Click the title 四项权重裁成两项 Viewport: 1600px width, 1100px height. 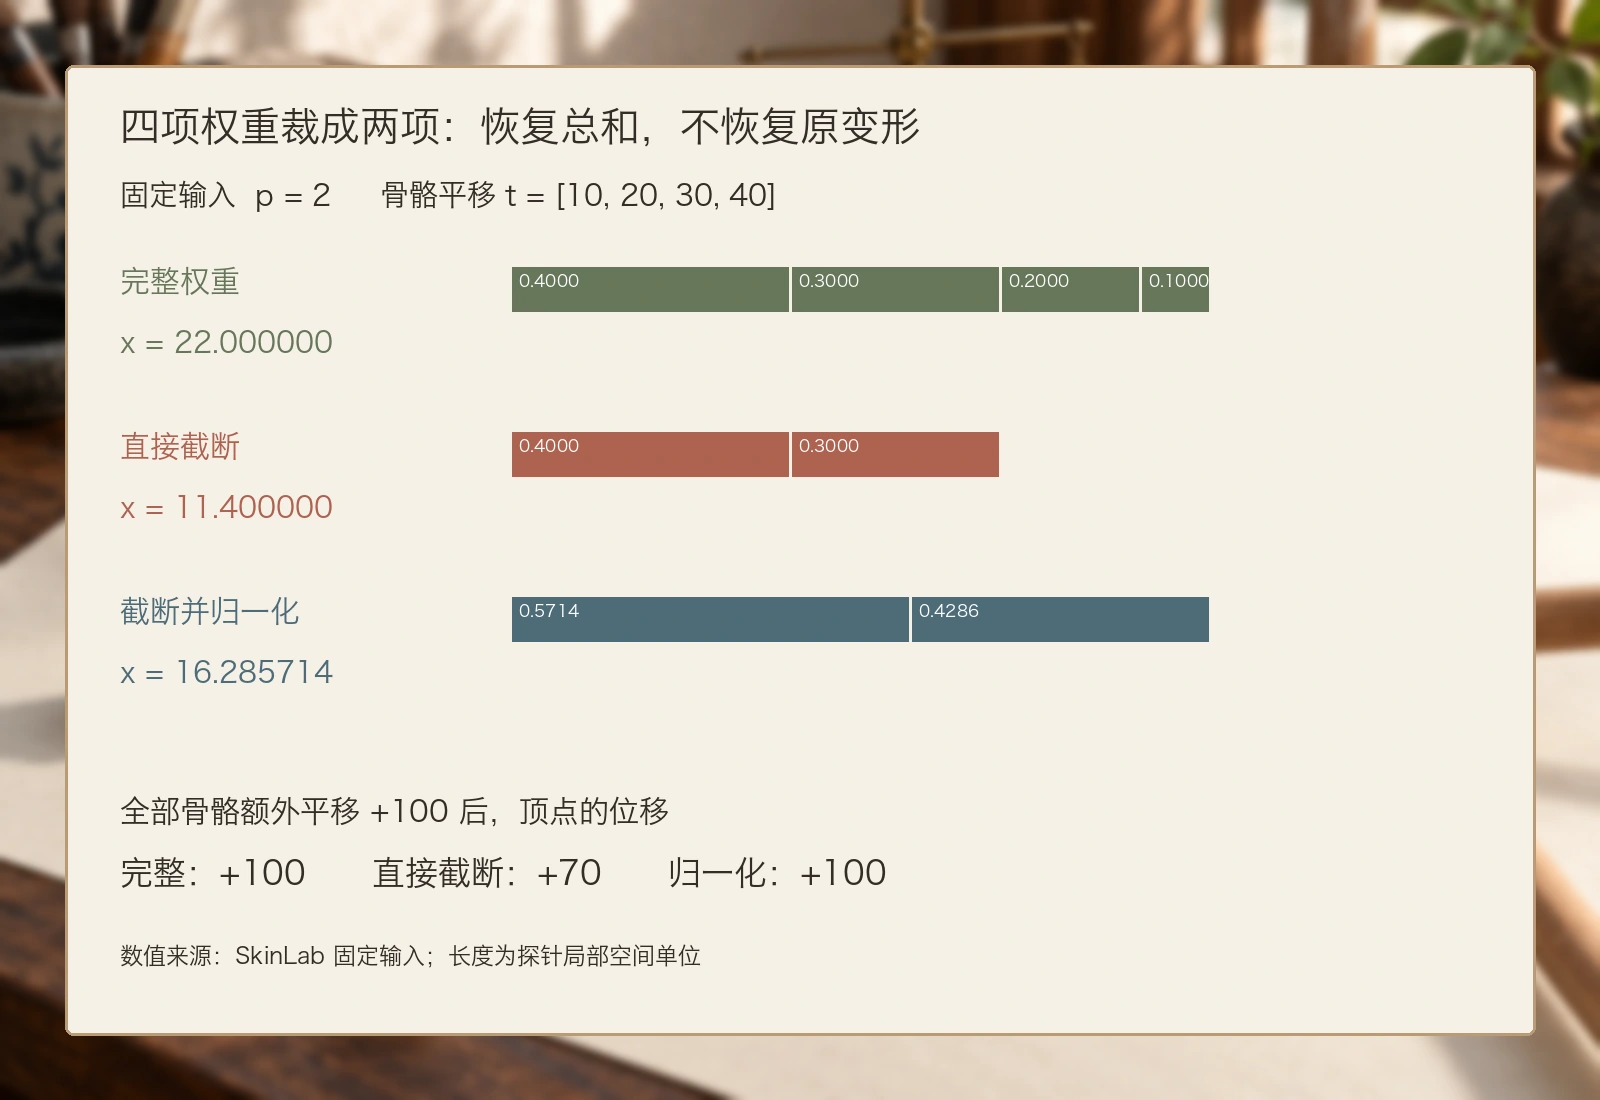pyautogui.click(x=520, y=127)
